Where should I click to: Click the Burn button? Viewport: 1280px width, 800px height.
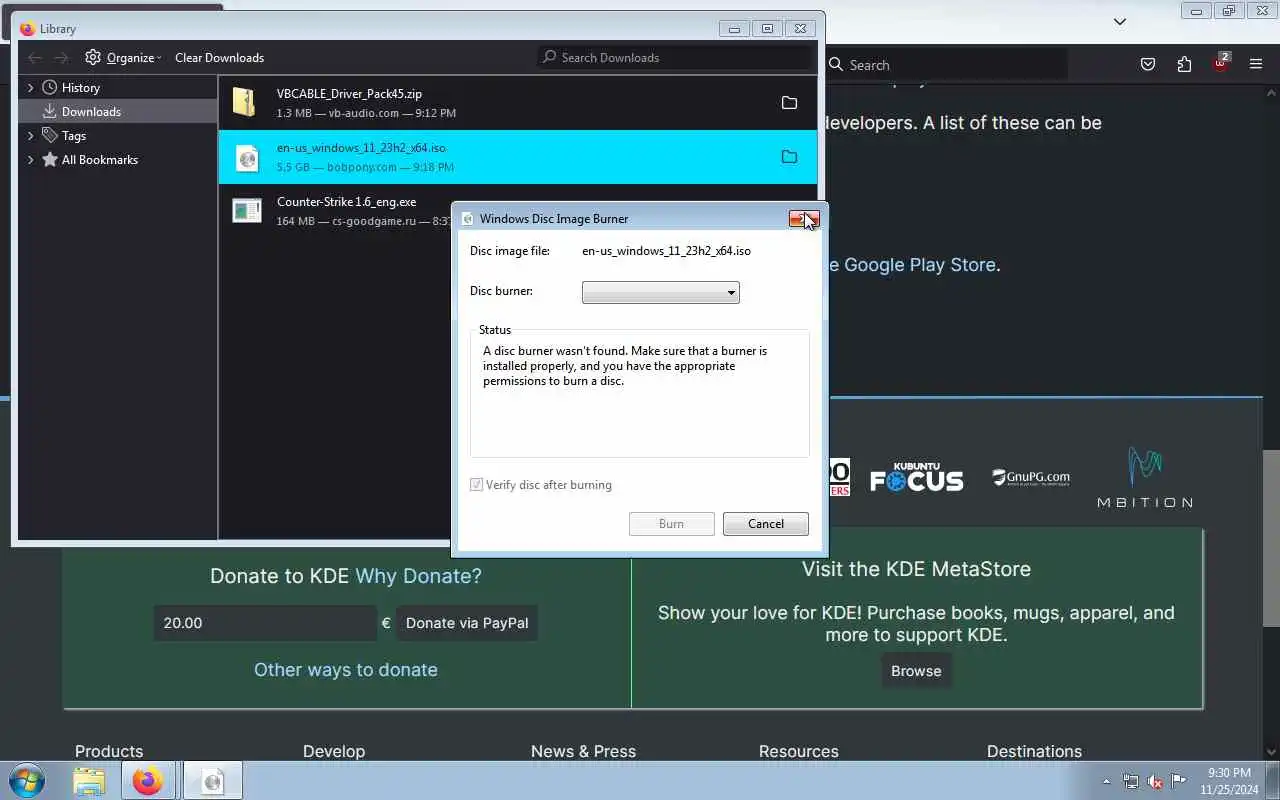pyautogui.click(x=671, y=524)
